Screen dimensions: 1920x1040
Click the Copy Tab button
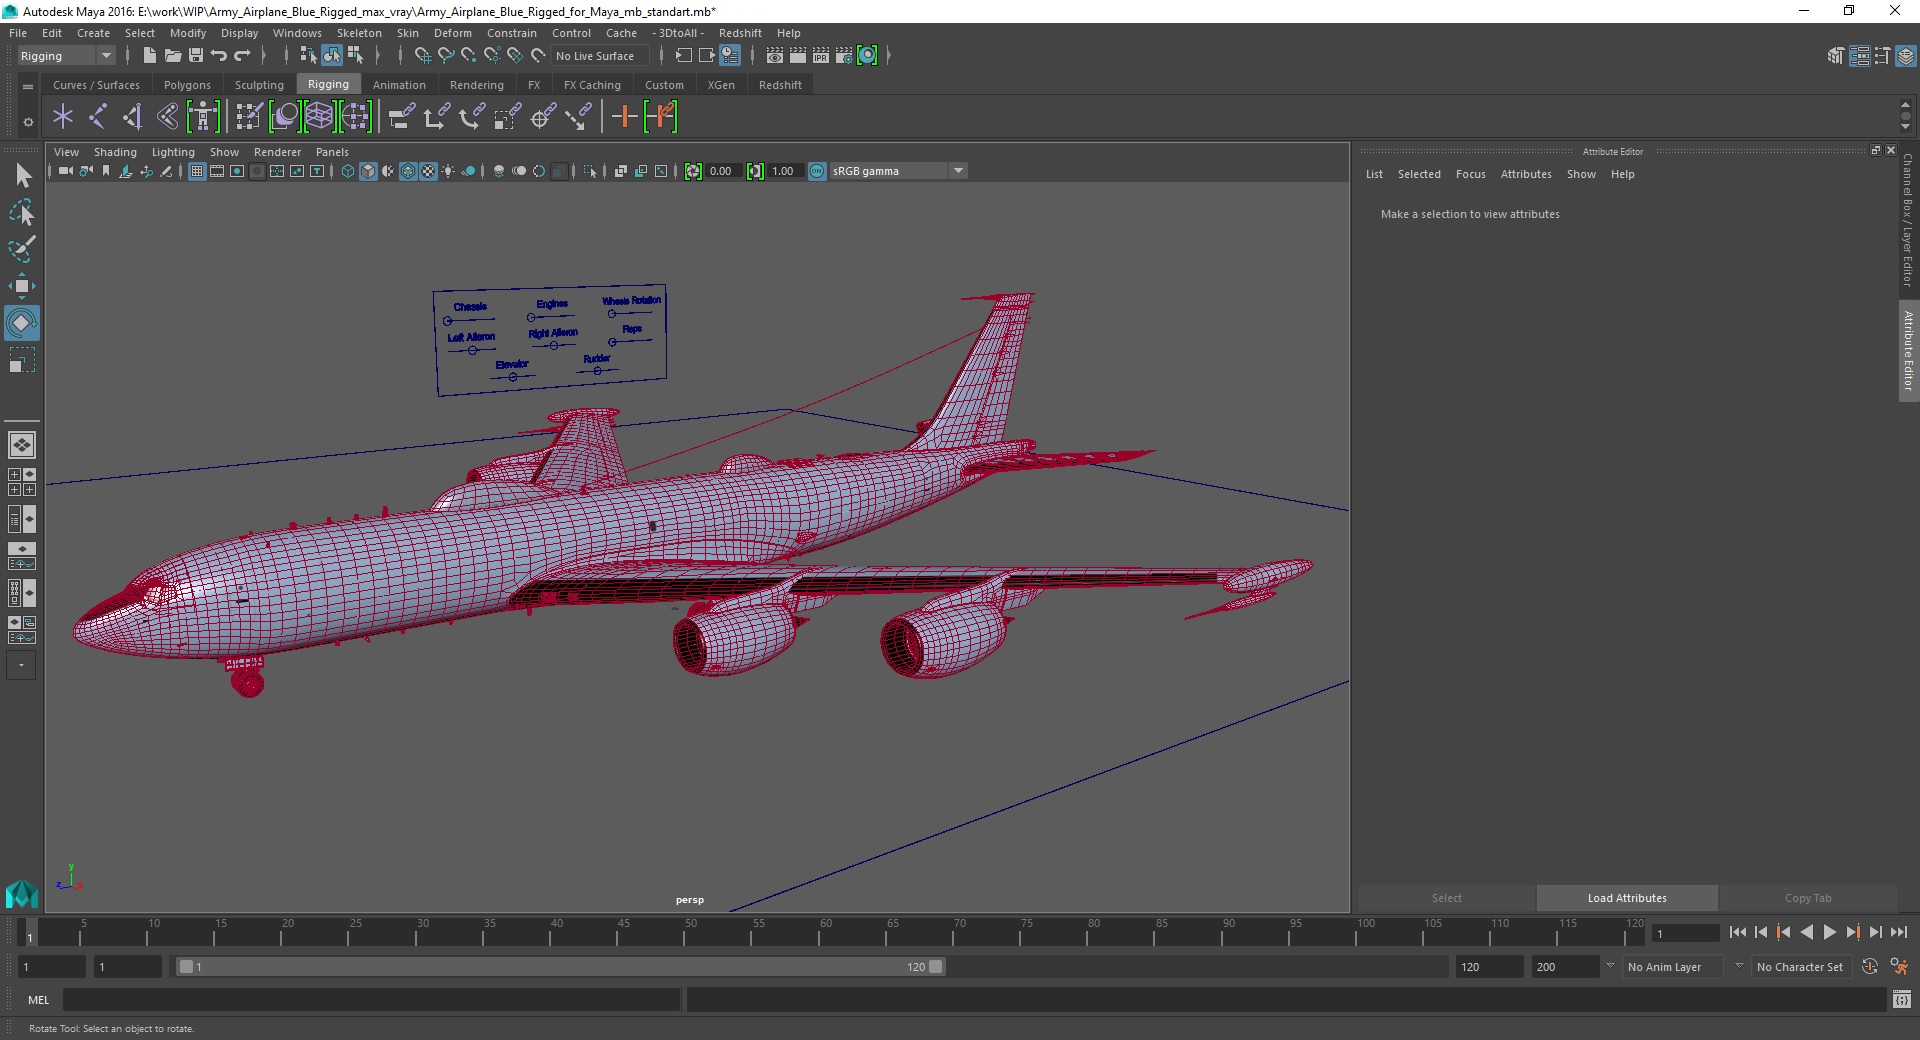(x=1808, y=898)
